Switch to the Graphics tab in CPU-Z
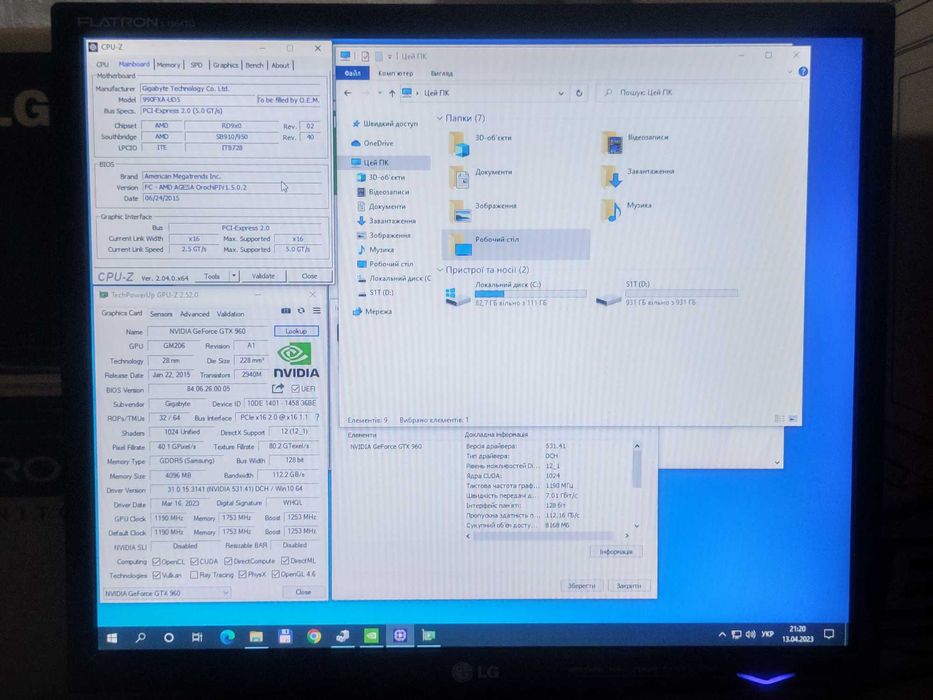 pyautogui.click(x=226, y=65)
